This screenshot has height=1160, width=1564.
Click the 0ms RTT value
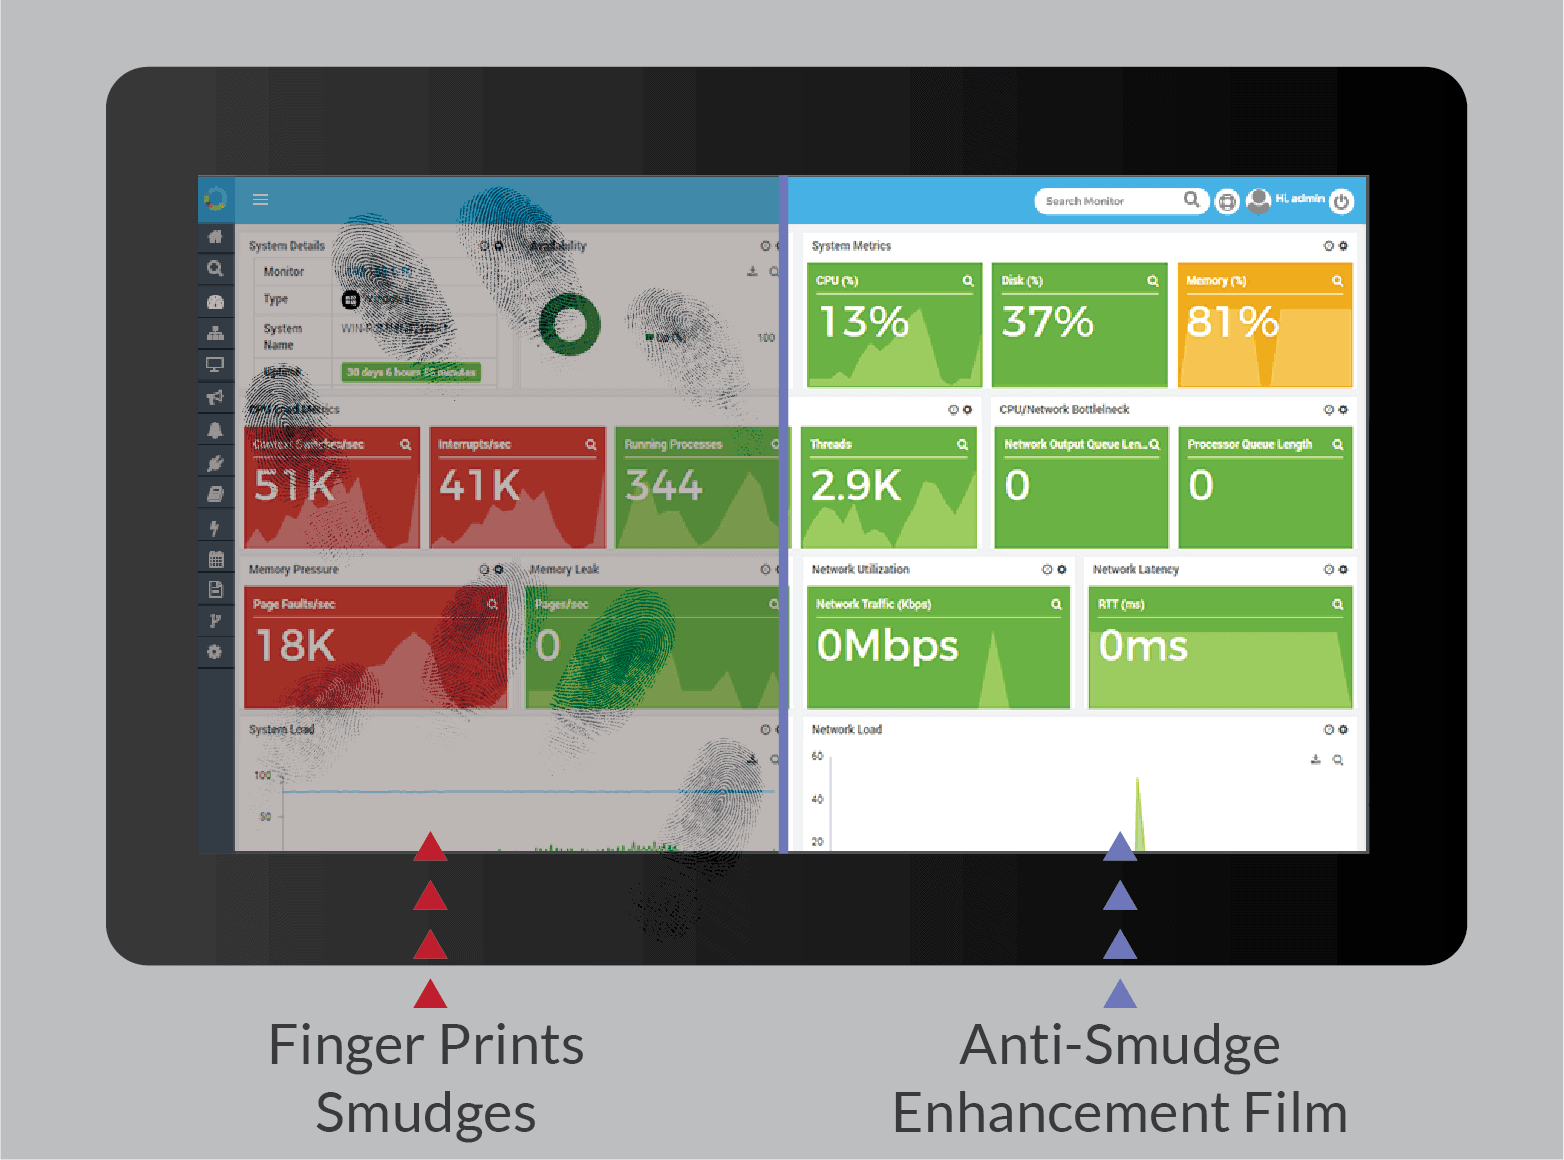(1143, 646)
